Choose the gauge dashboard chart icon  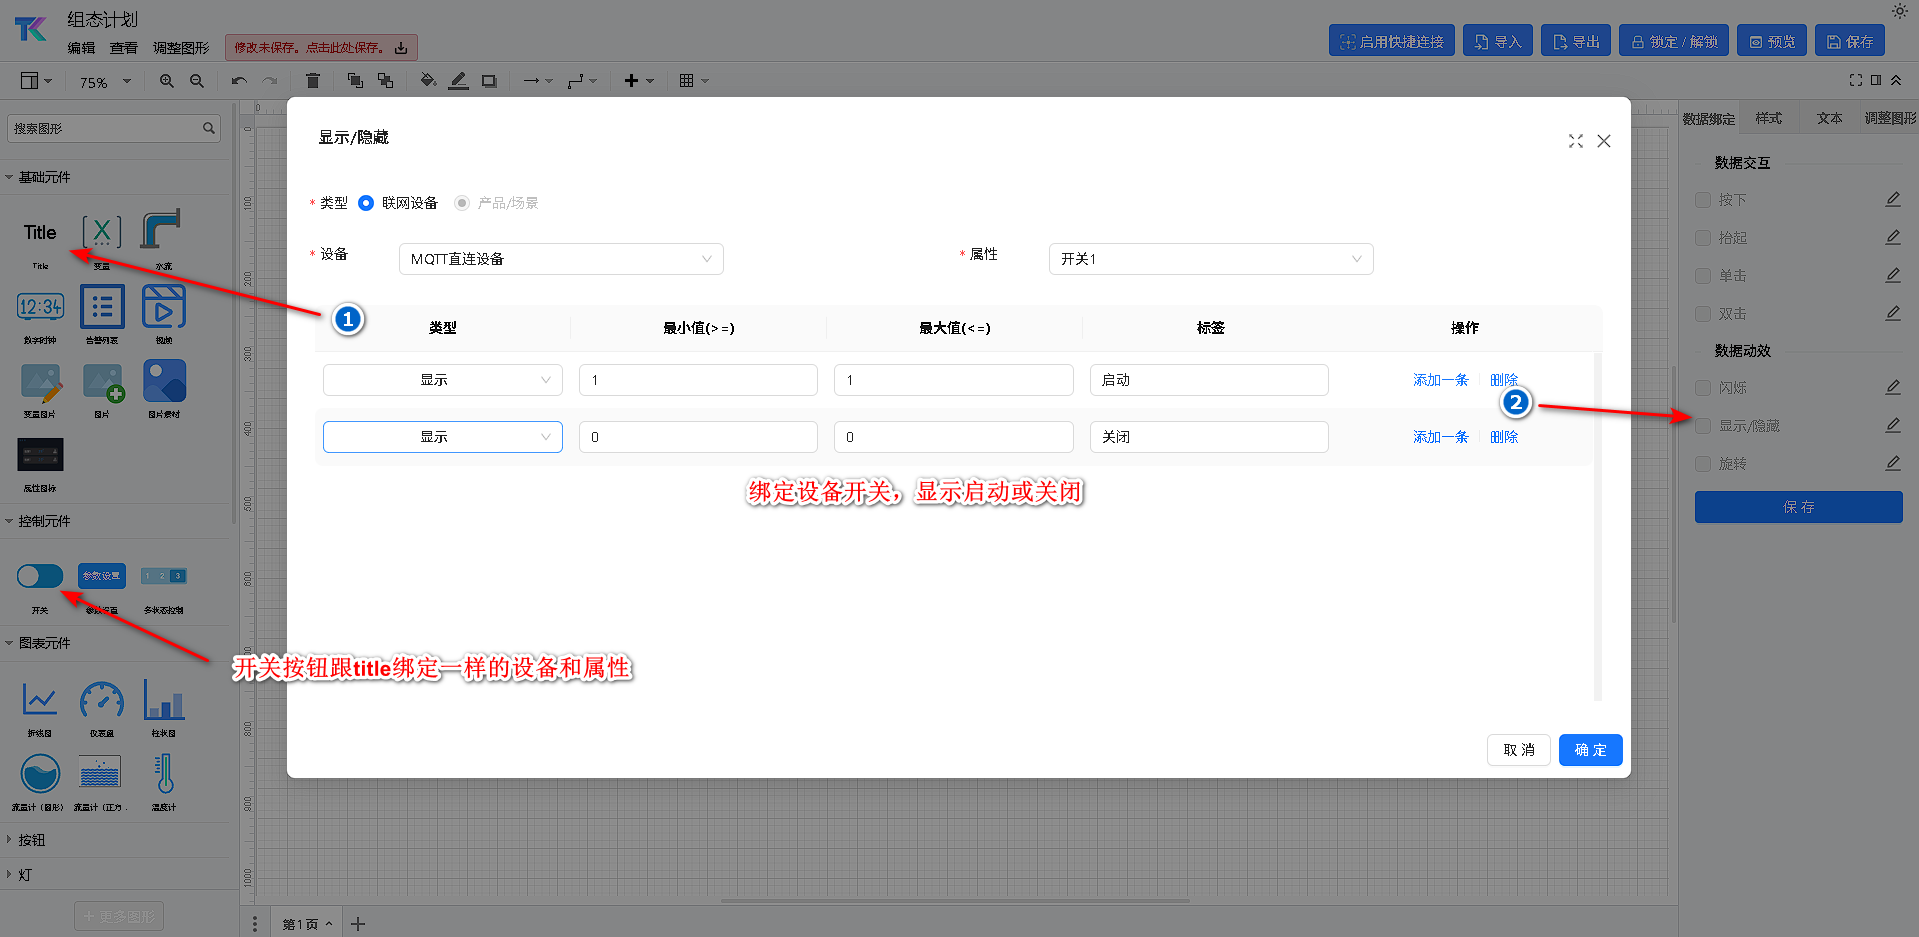102,700
